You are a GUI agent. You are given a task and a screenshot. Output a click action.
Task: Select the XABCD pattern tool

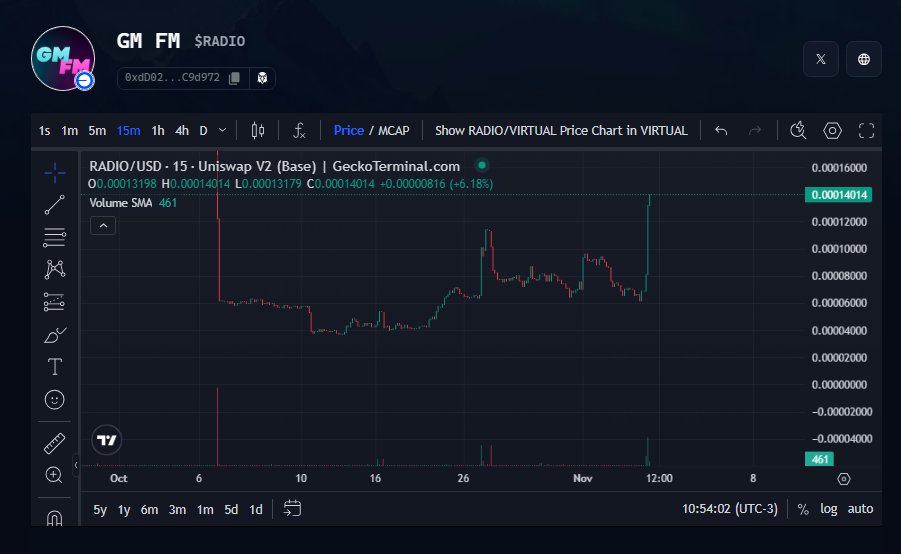point(55,269)
